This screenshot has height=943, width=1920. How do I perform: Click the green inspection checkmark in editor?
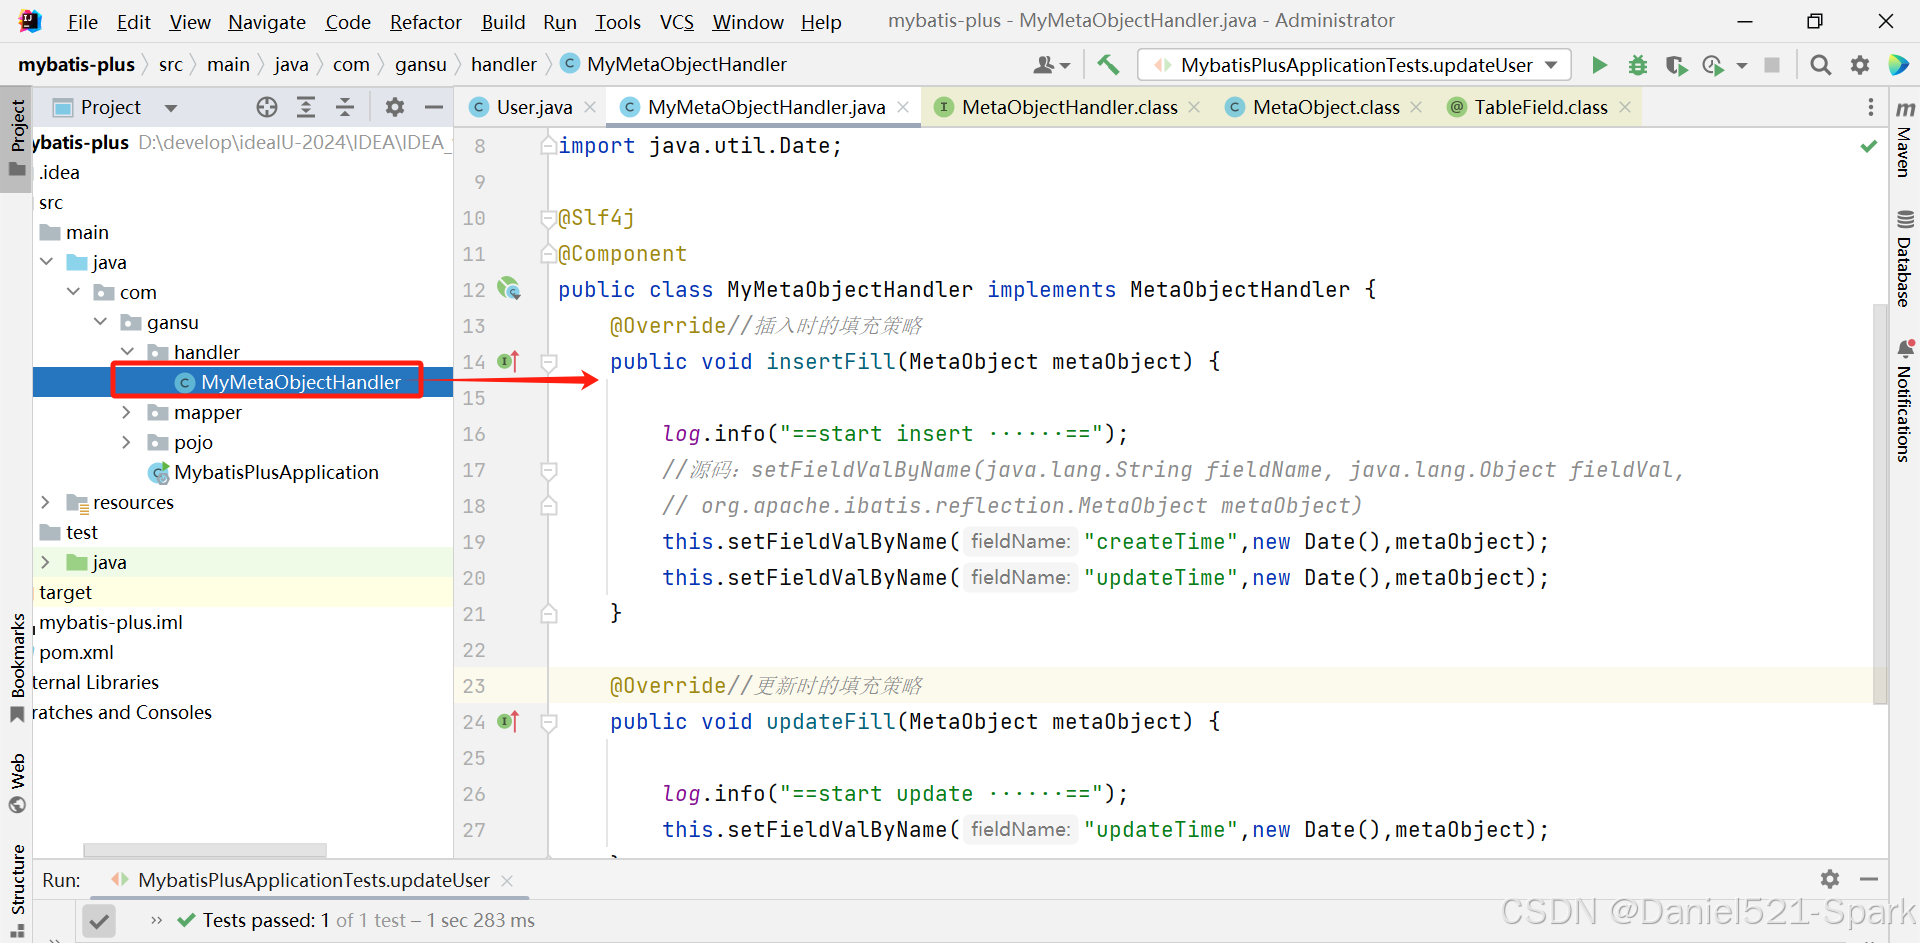[1868, 146]
